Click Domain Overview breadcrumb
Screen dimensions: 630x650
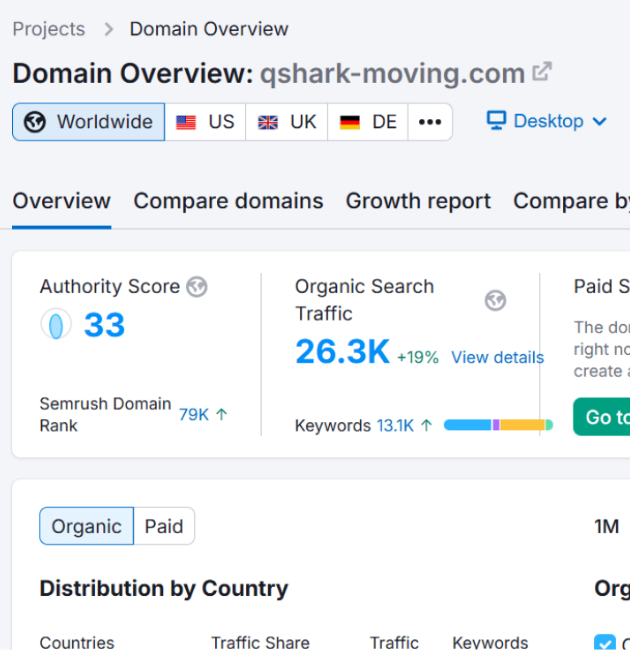tap(209, 29)
